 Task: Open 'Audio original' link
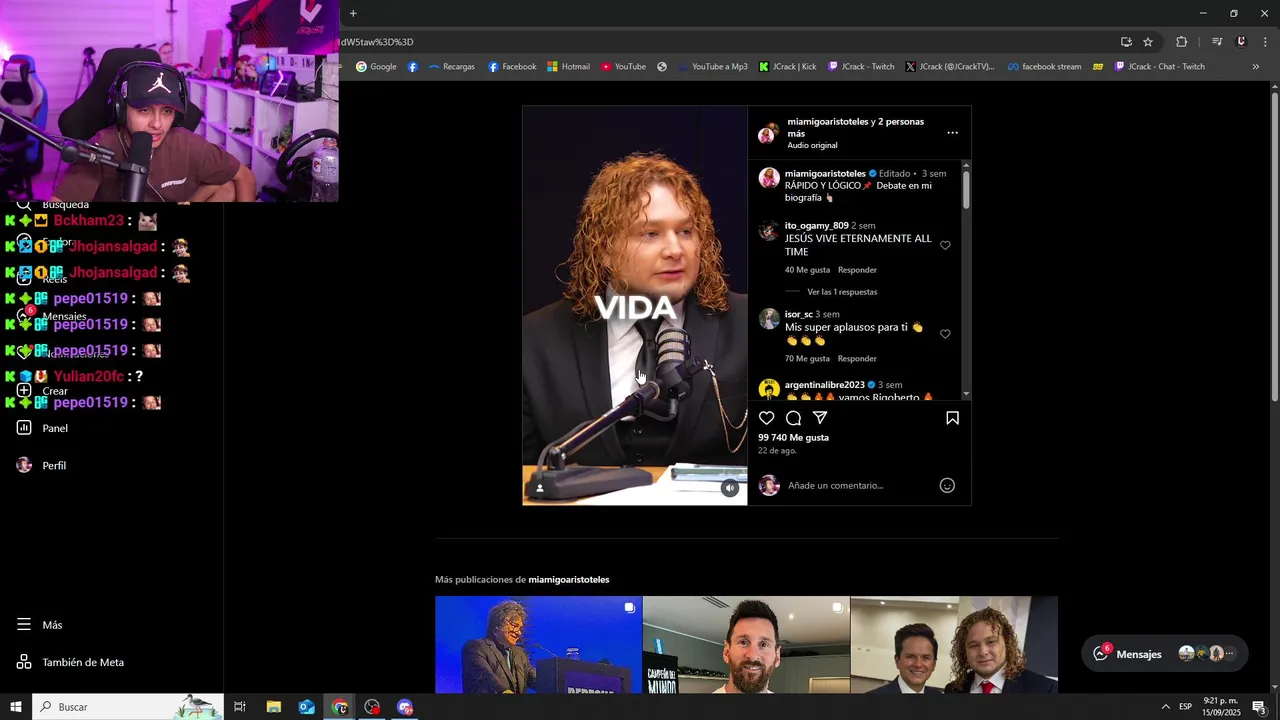click(812, 146)
